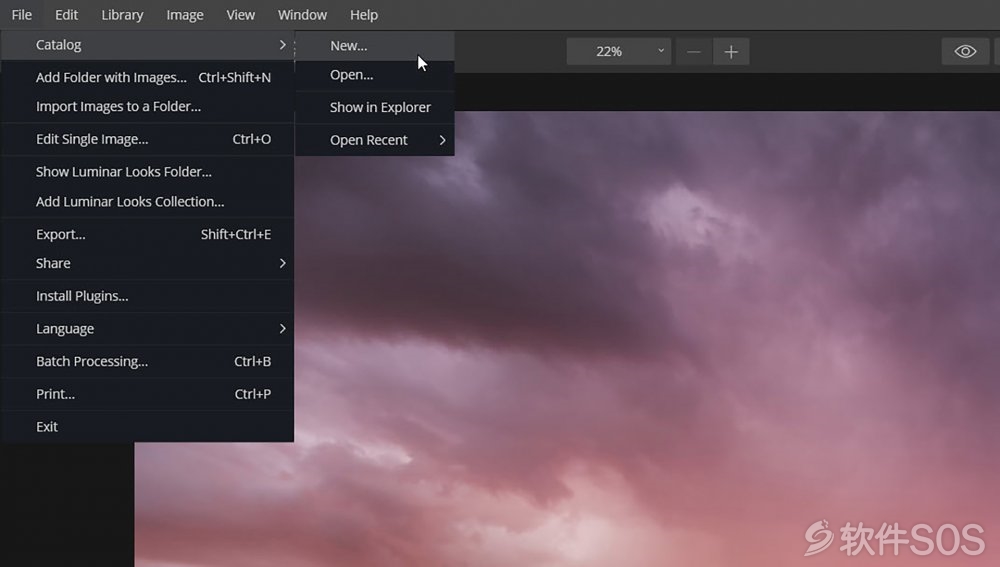The height and width of the screenshot is (567, 1000).
Task: Create a New catalog
Action: click(x=375, y=46)
